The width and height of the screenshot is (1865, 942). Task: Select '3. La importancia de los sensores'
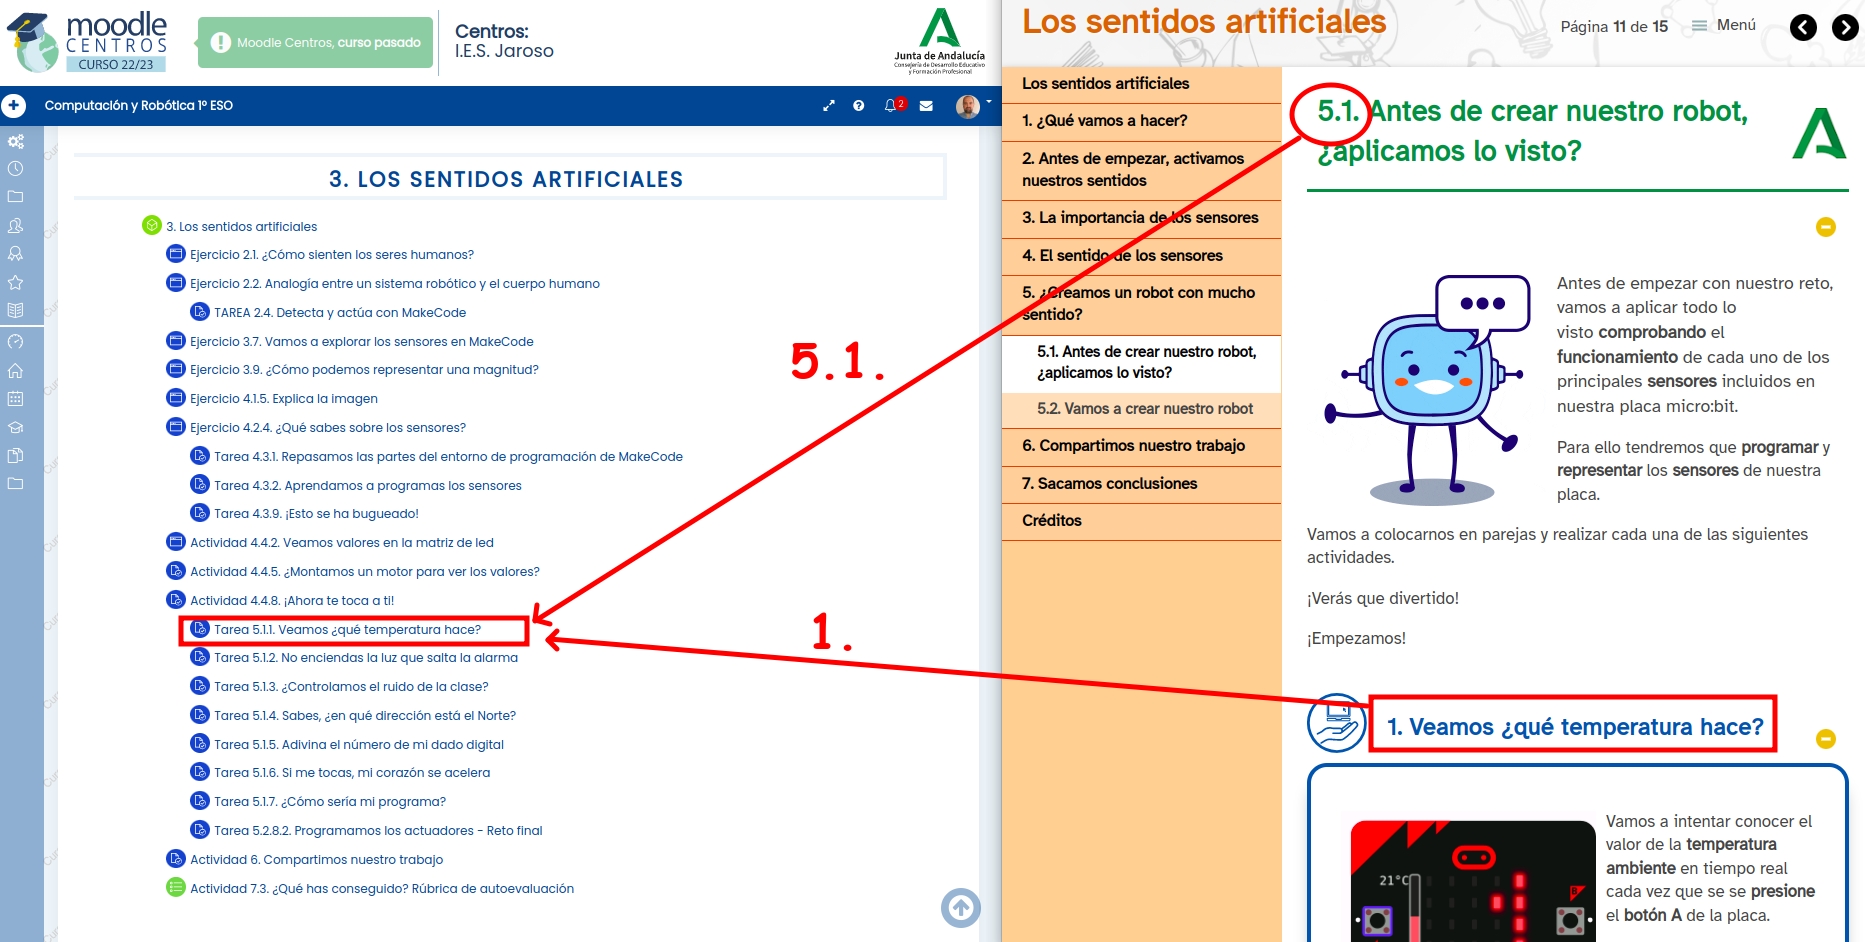(1141, 218)
